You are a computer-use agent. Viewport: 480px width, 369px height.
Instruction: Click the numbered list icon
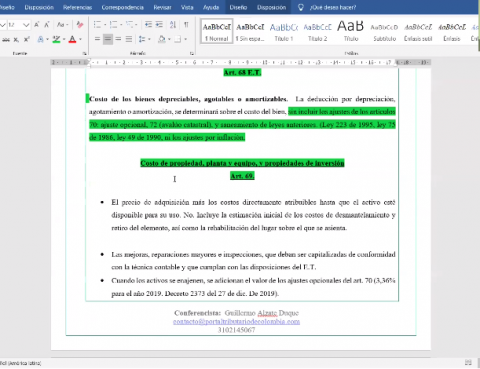113,25
